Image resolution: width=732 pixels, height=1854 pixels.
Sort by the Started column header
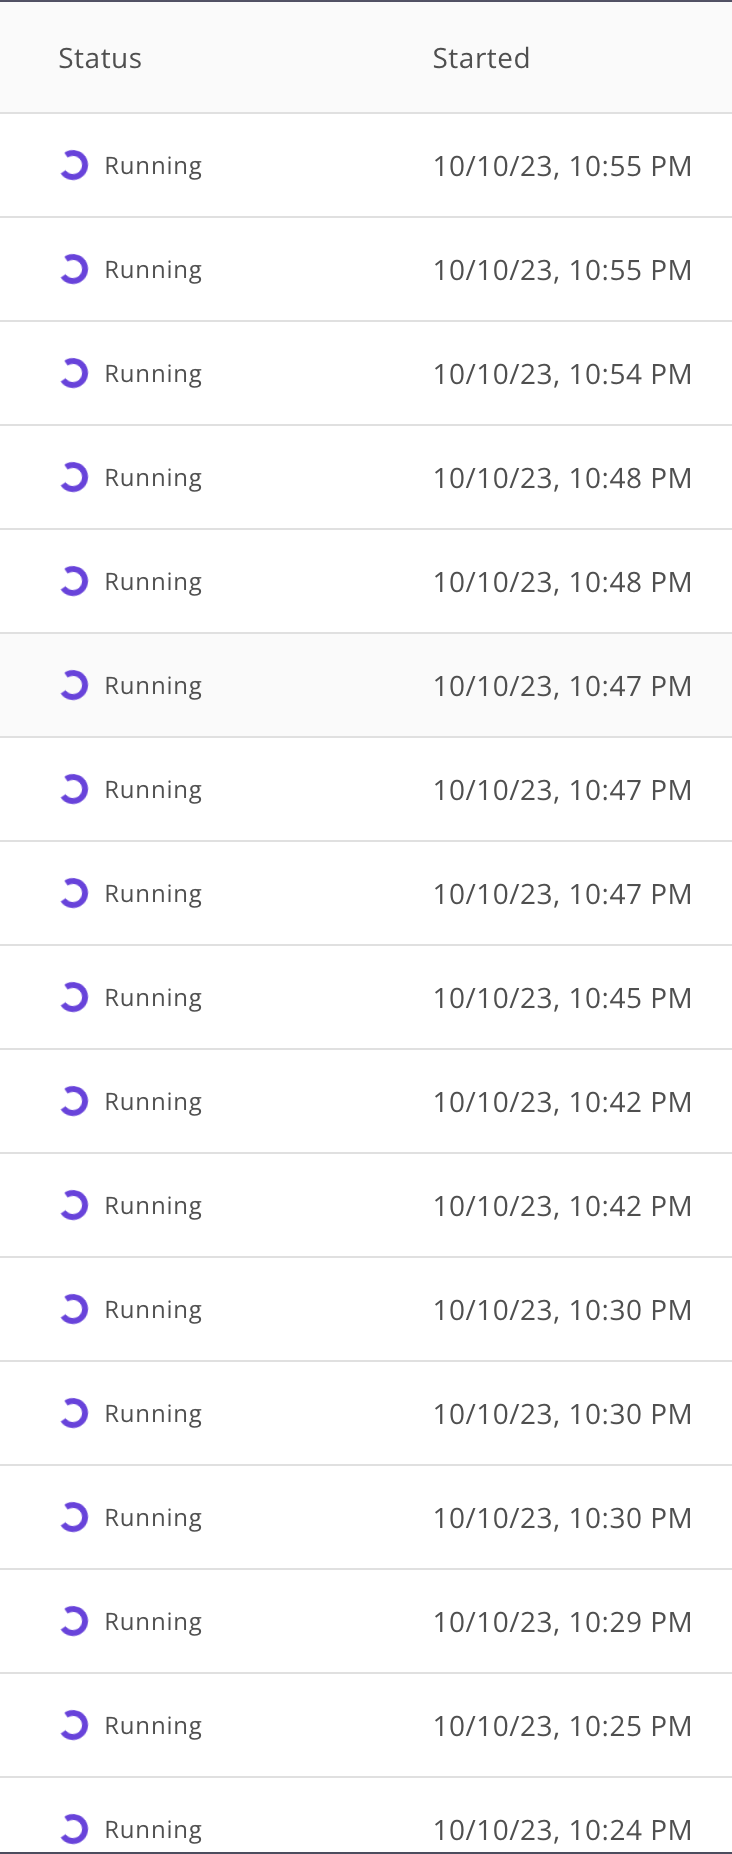click(481, 58)
